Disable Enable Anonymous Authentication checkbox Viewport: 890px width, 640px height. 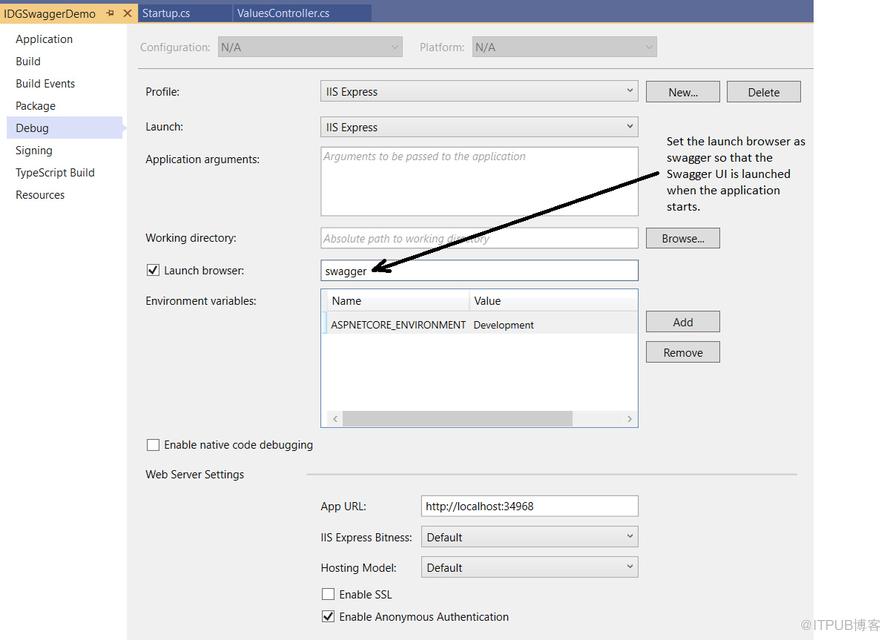tap(328, 616)
